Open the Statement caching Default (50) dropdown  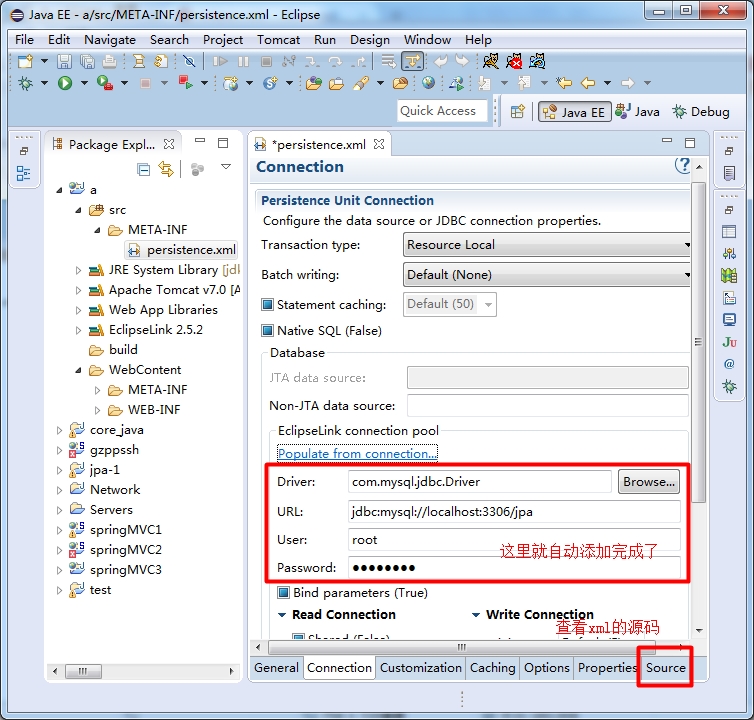coord(450,304)
